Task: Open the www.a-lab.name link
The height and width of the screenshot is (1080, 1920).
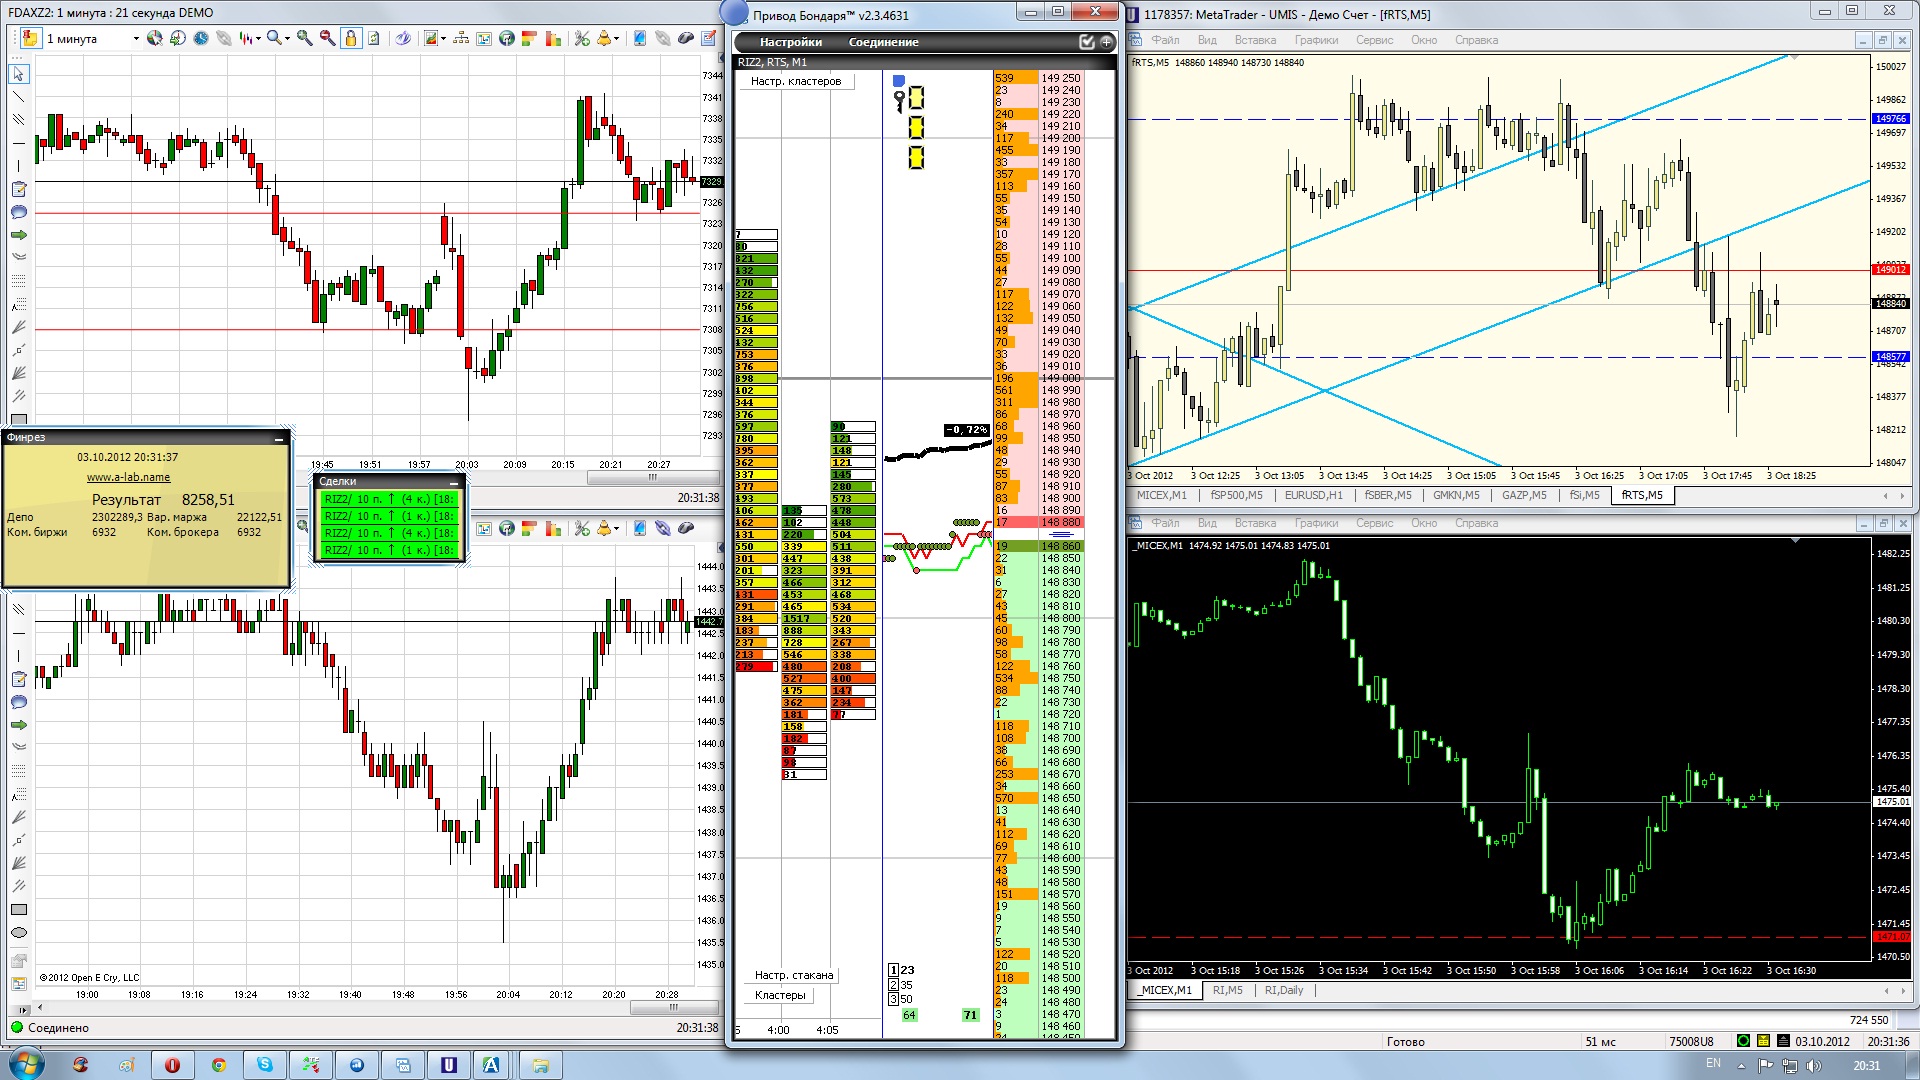Action: [x=128, y=477]
